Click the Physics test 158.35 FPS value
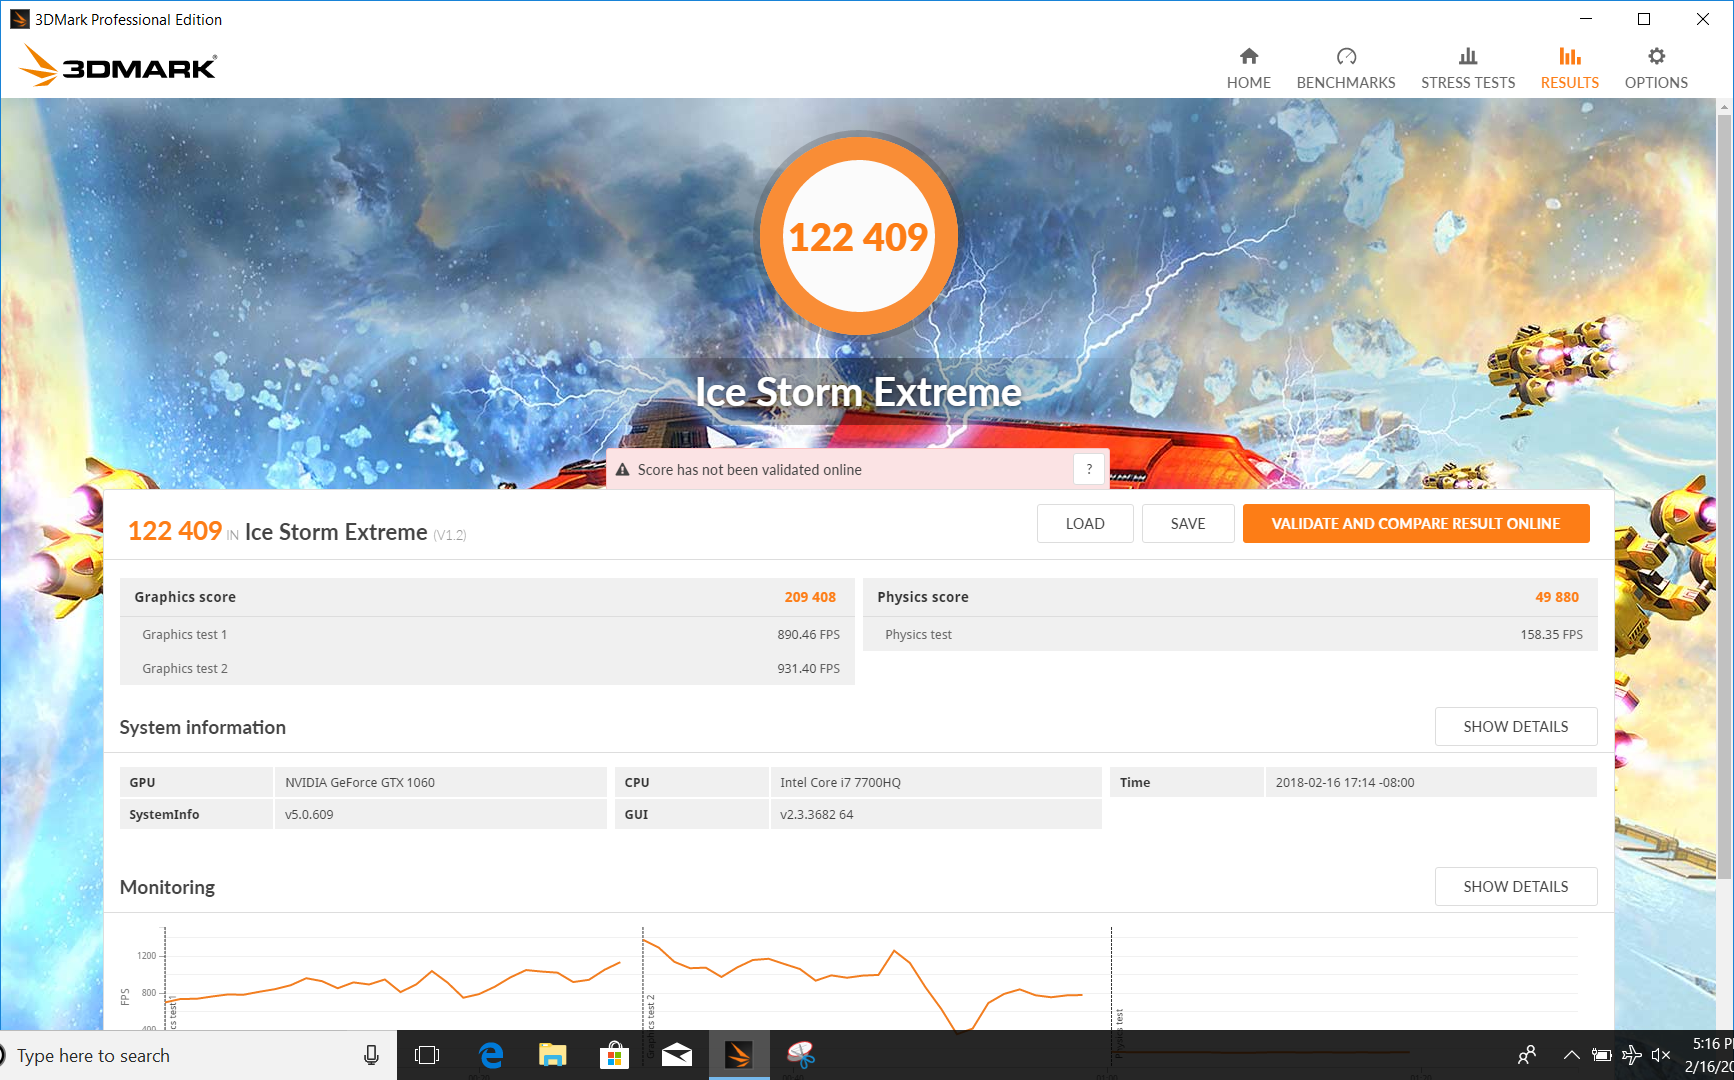1734x1080 pixels. pos(1551,635)
